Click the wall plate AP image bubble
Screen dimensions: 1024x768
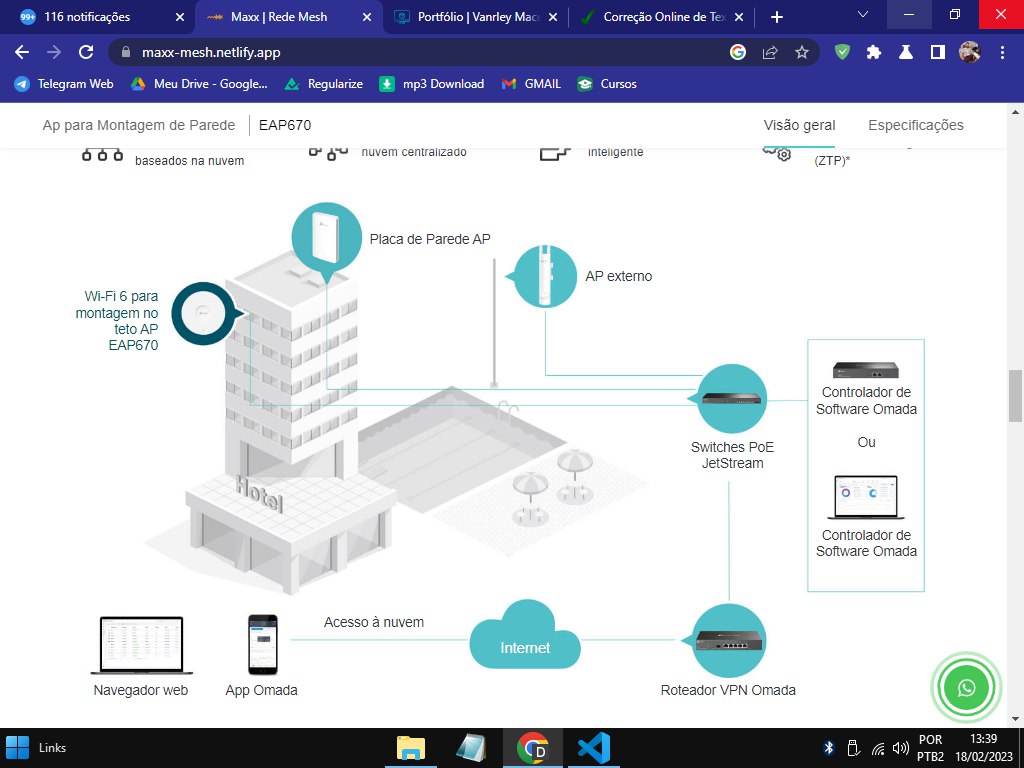click(327, 238)
